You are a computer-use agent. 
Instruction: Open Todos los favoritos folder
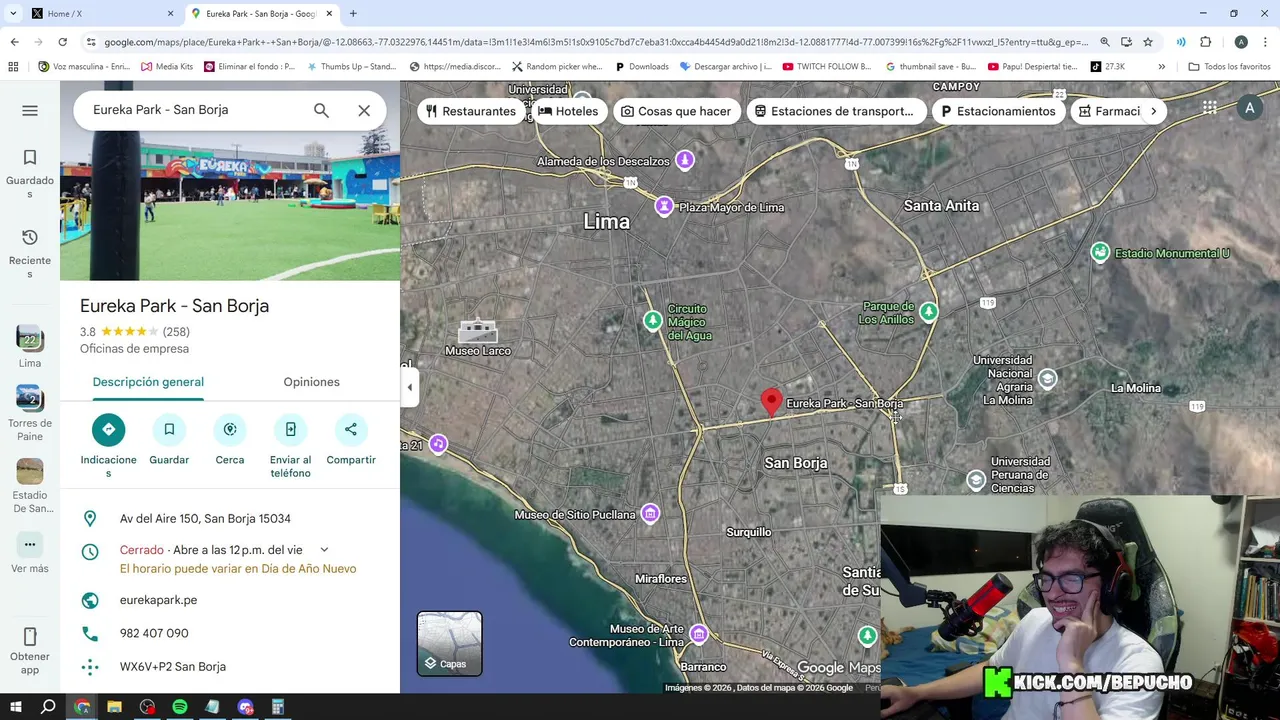(1229, 67)
